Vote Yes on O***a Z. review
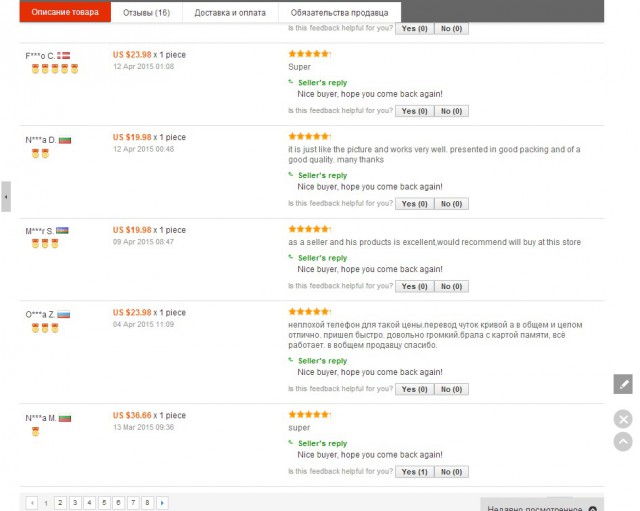The height and width of the screenshot is (511, 640). [x=414, y=389]
